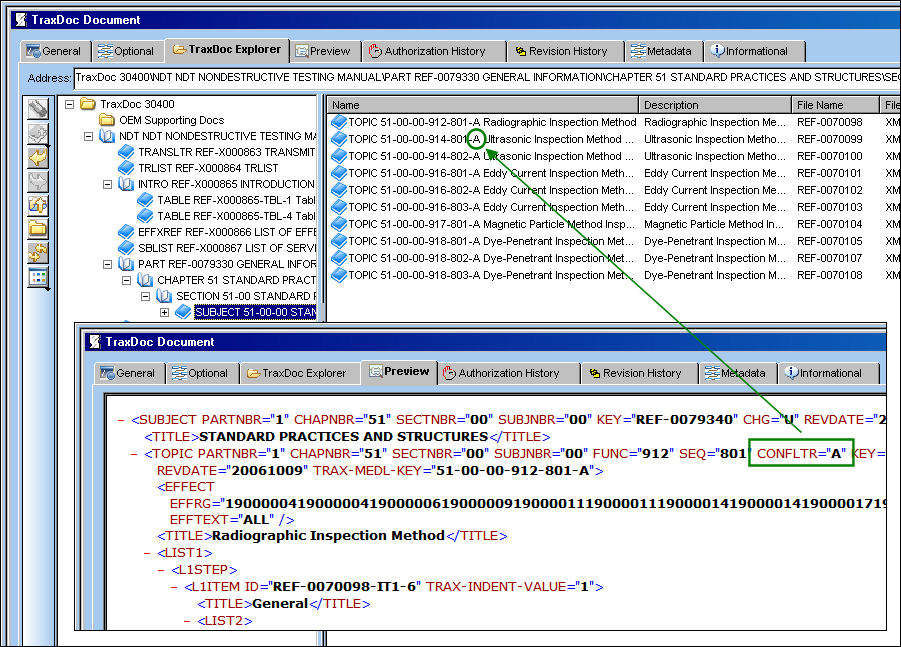Click the book icon beside SBLIST REF-X000867
The image size is (901, 647).
[x=126, y=248]
